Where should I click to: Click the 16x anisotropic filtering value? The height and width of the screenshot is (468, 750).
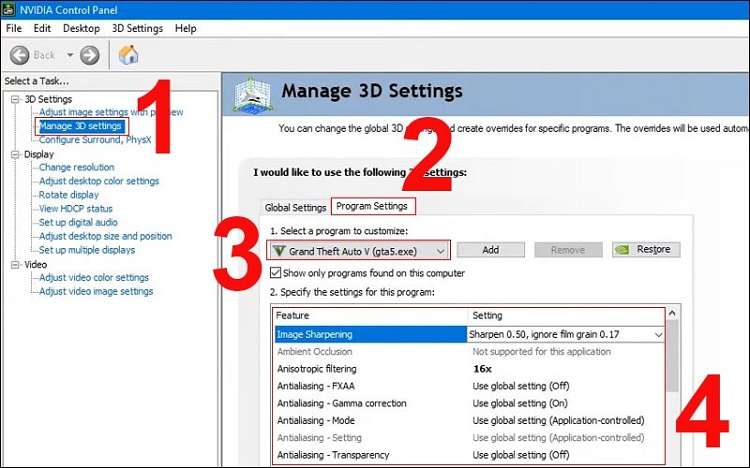click(x=482, y=369)
